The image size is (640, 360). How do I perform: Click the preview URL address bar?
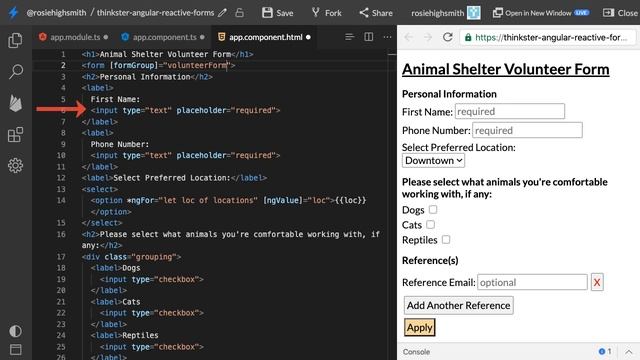pos(548,37)
